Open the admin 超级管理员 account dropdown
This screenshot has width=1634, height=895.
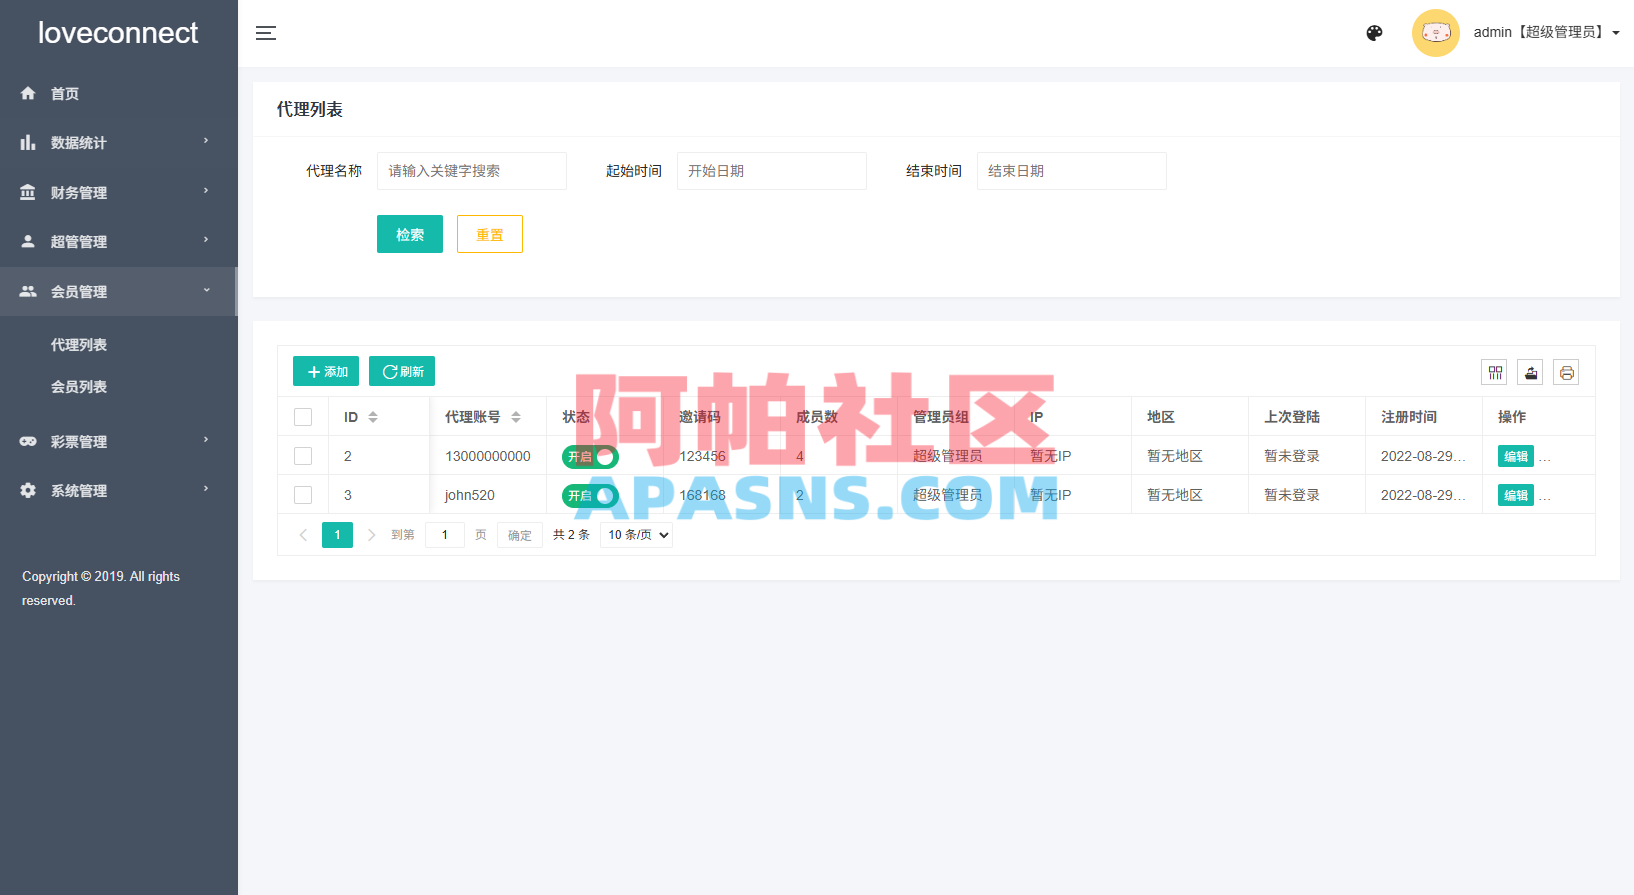(1546, 33)
